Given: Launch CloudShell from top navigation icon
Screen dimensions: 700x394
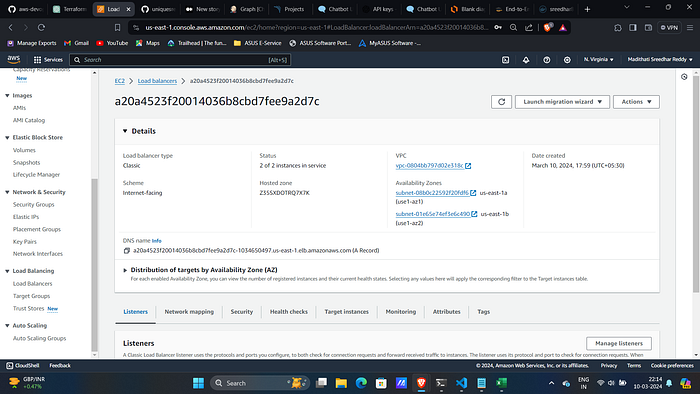Looking at the screenshot, I should (505, 59).
